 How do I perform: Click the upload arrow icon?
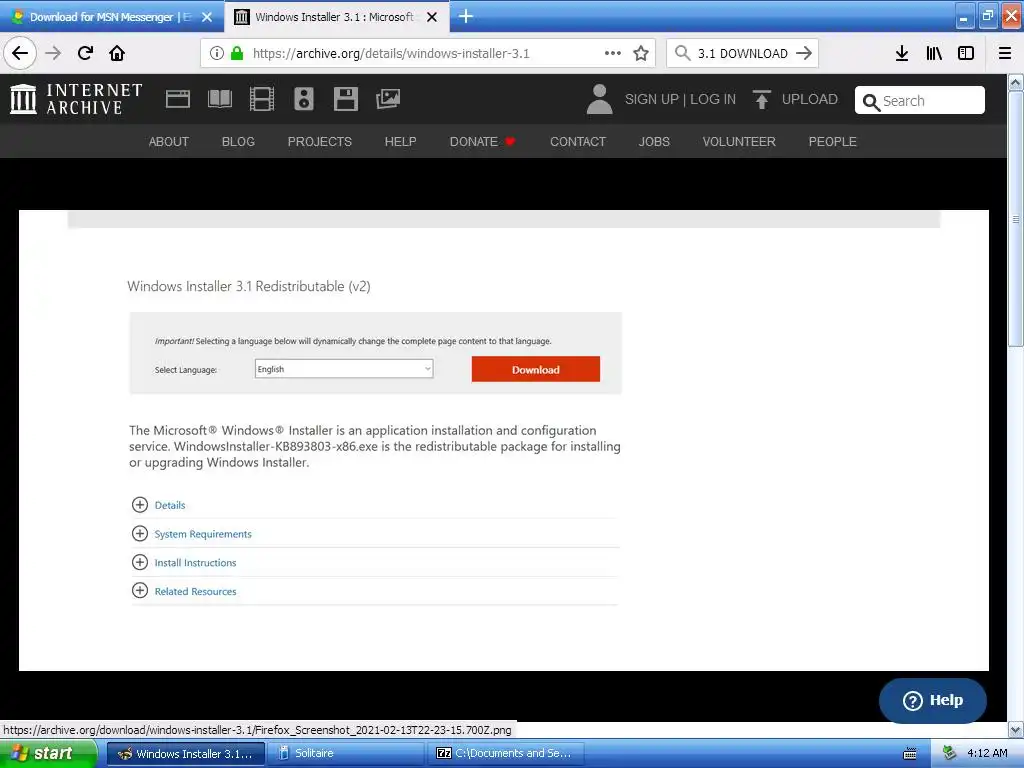click(x=761, y=99)
